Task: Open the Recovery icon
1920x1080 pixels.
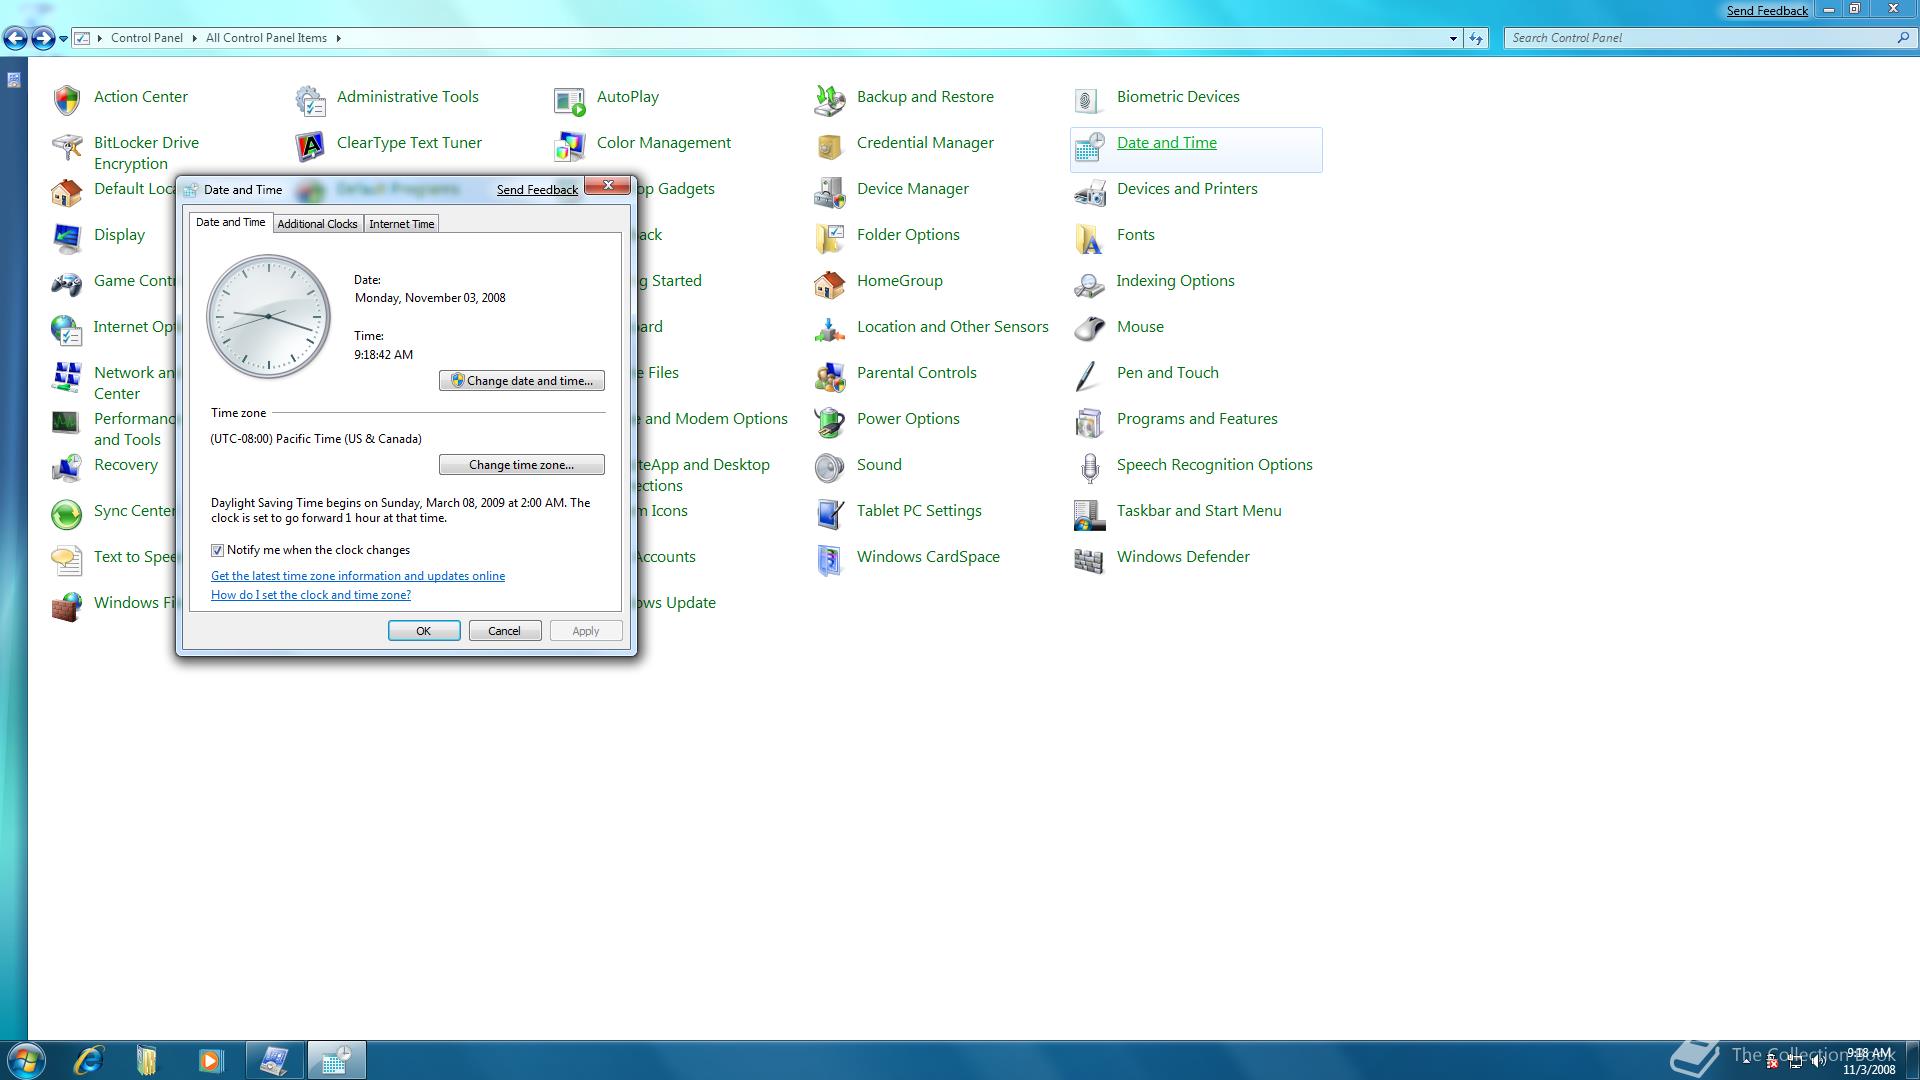Action: coord(67,468)
